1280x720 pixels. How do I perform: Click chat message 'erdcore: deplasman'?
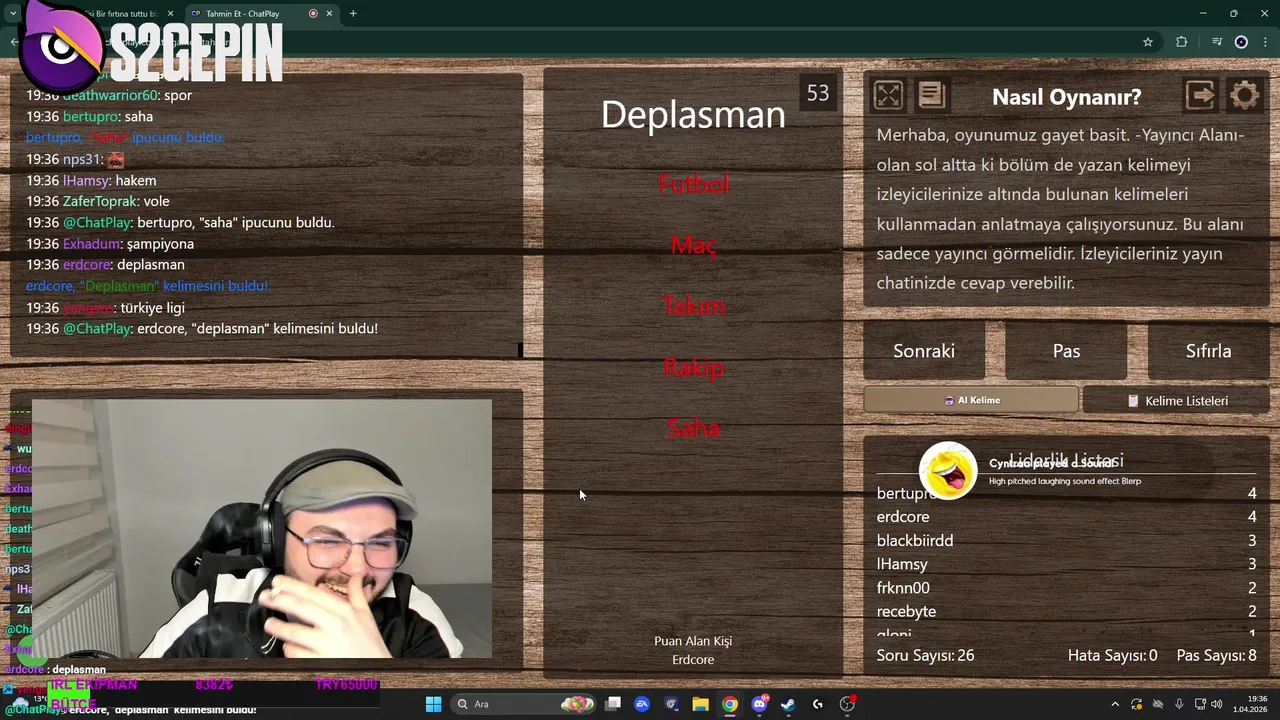tap(105, 265)
